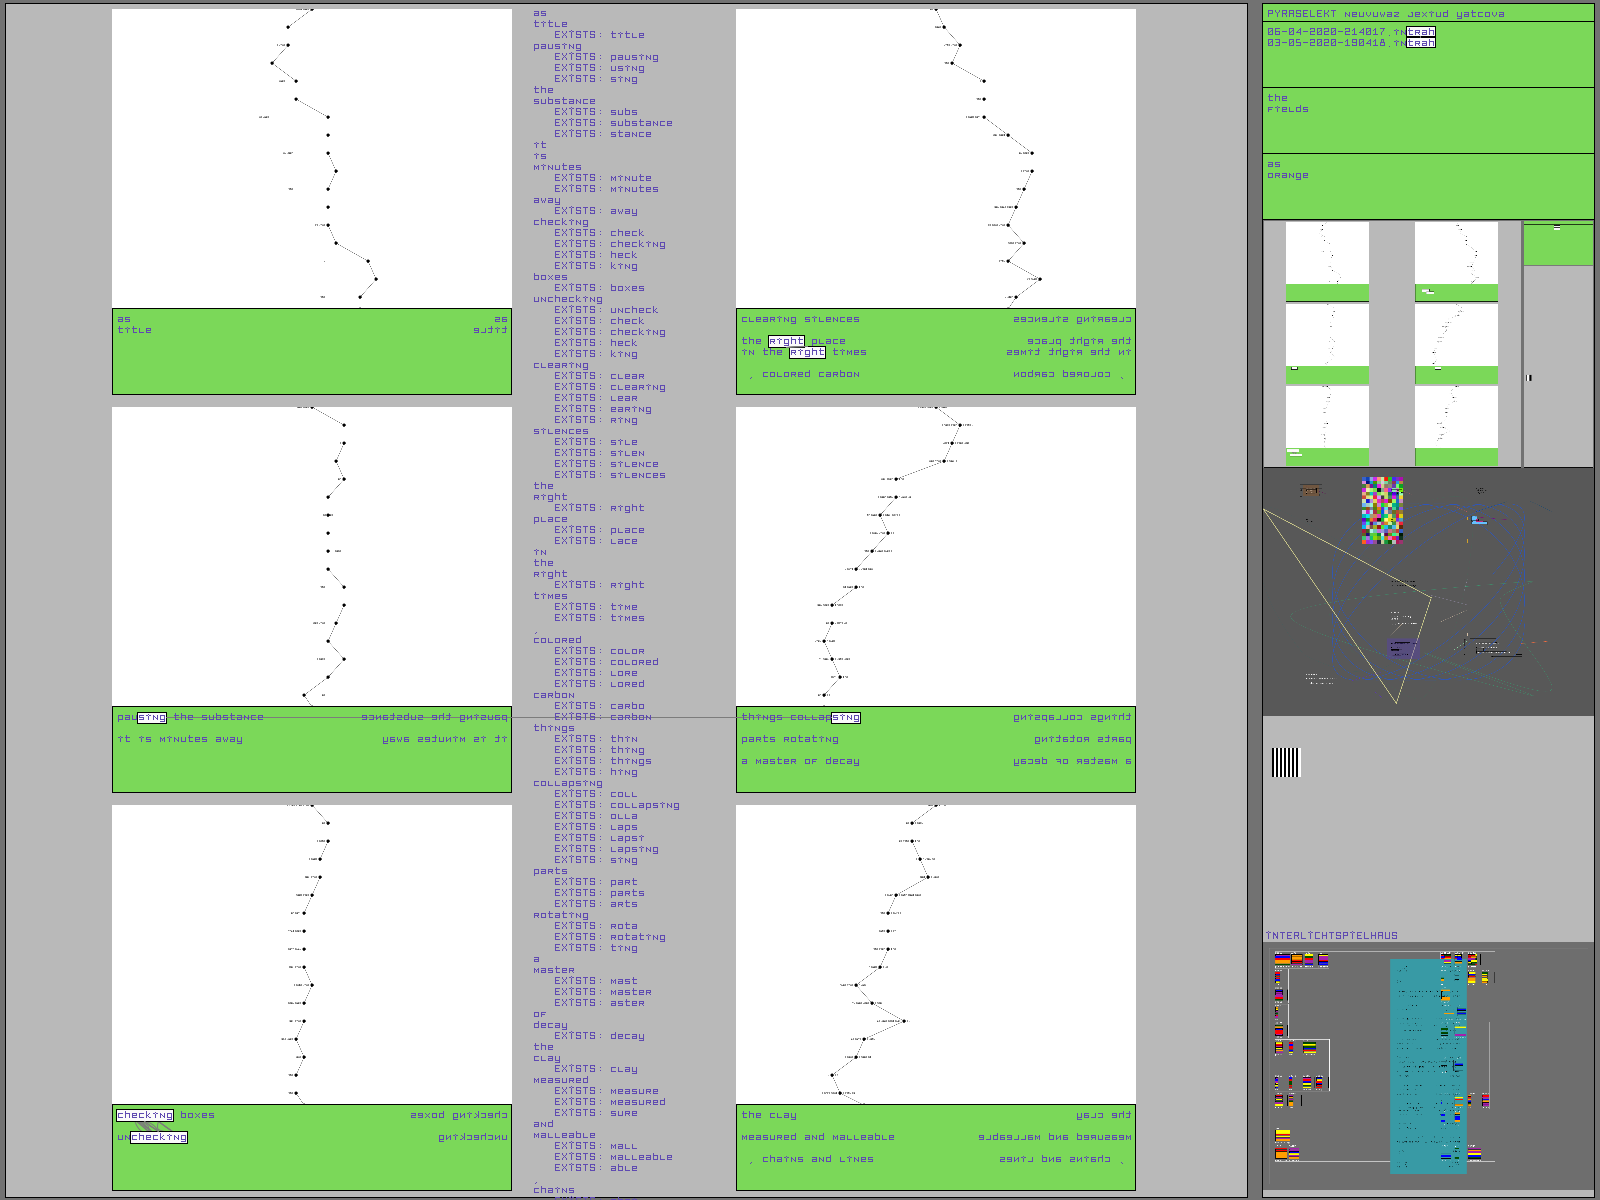Click highlighted "sing" in "pausing the substance"
Image resolution: width=1600 pixels, height=1200 pixels.
coord(152,717)
